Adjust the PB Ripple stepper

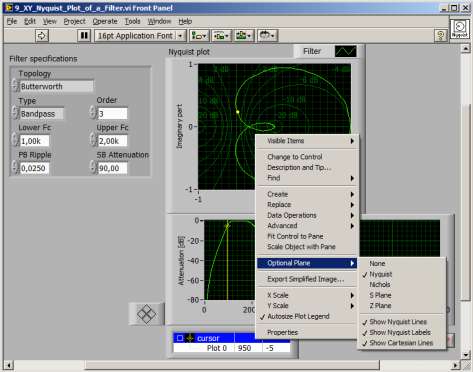pyautogui.click(x=14, y=168)
